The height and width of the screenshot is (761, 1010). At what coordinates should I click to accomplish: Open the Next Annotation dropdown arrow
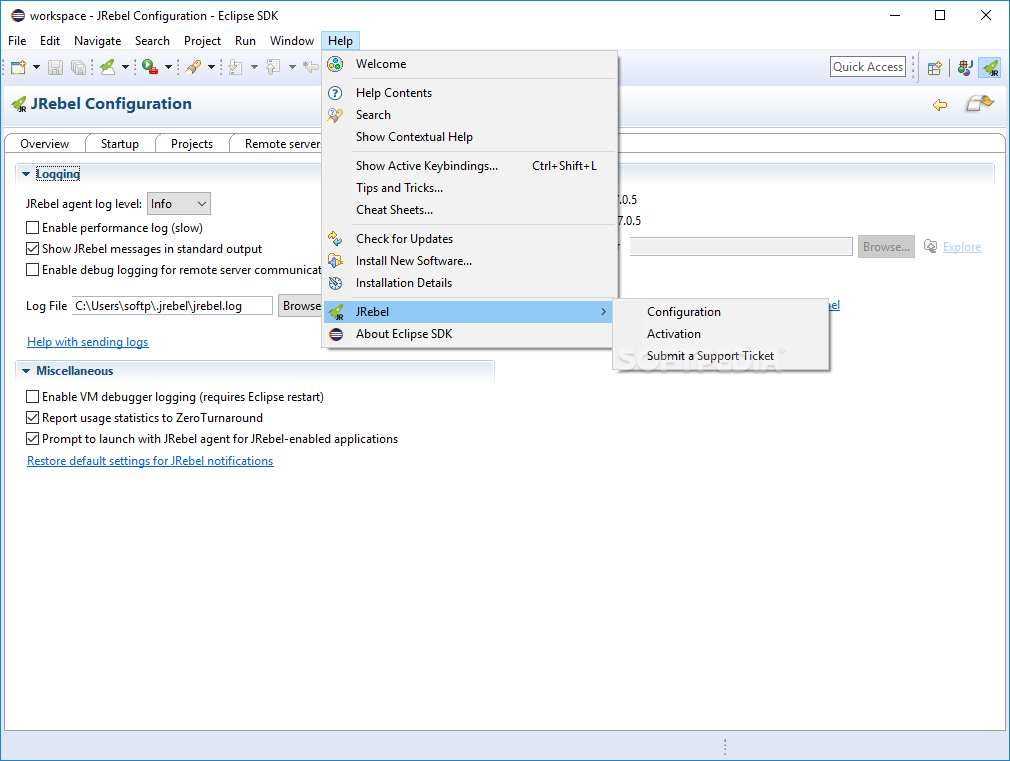pyautogui.click(x=254, y=67)
